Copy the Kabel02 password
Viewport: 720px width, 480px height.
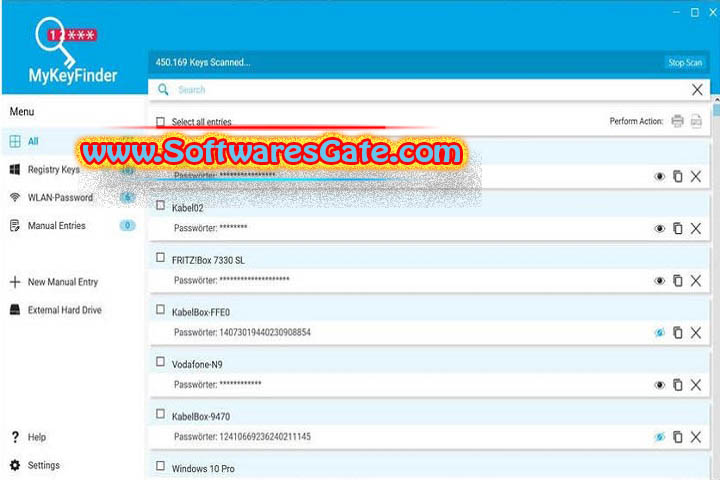click(678, 228)
